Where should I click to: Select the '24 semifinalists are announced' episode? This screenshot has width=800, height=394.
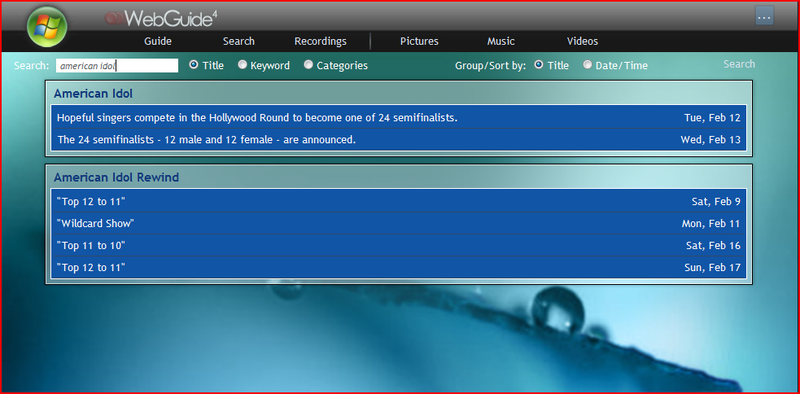pos(398,139)
